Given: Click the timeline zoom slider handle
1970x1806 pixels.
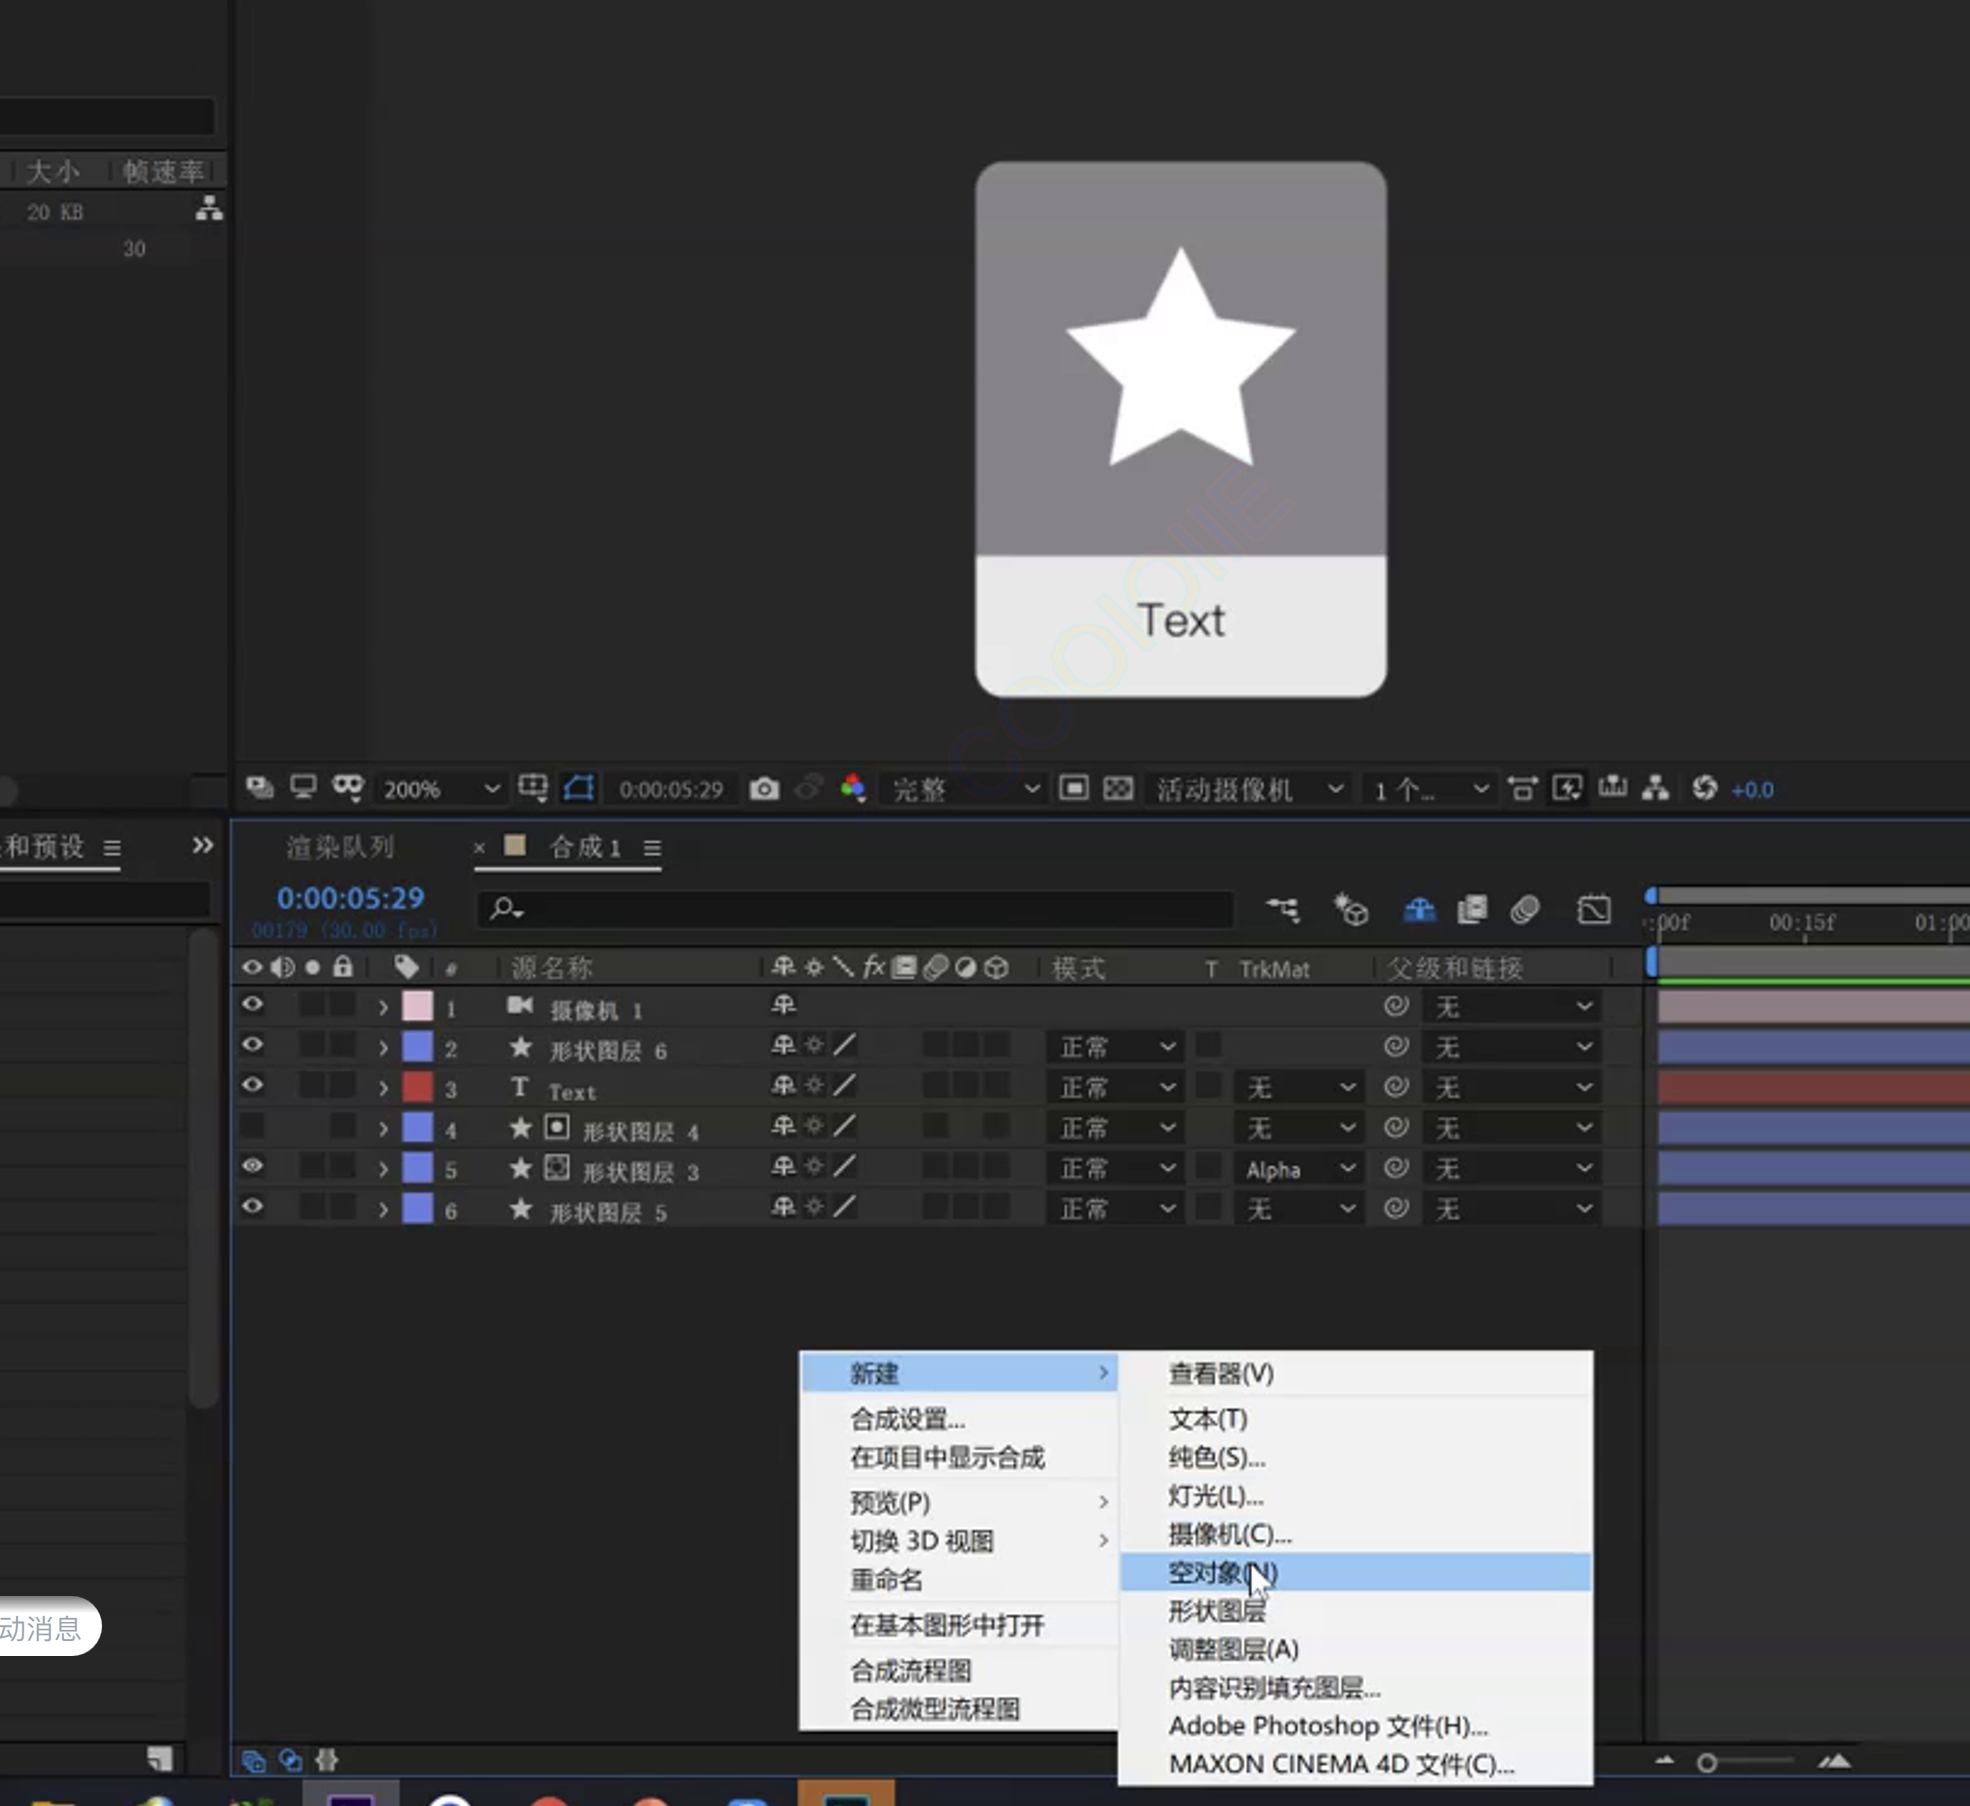Looking at the screenshot, I should tap(1707, 1762).
